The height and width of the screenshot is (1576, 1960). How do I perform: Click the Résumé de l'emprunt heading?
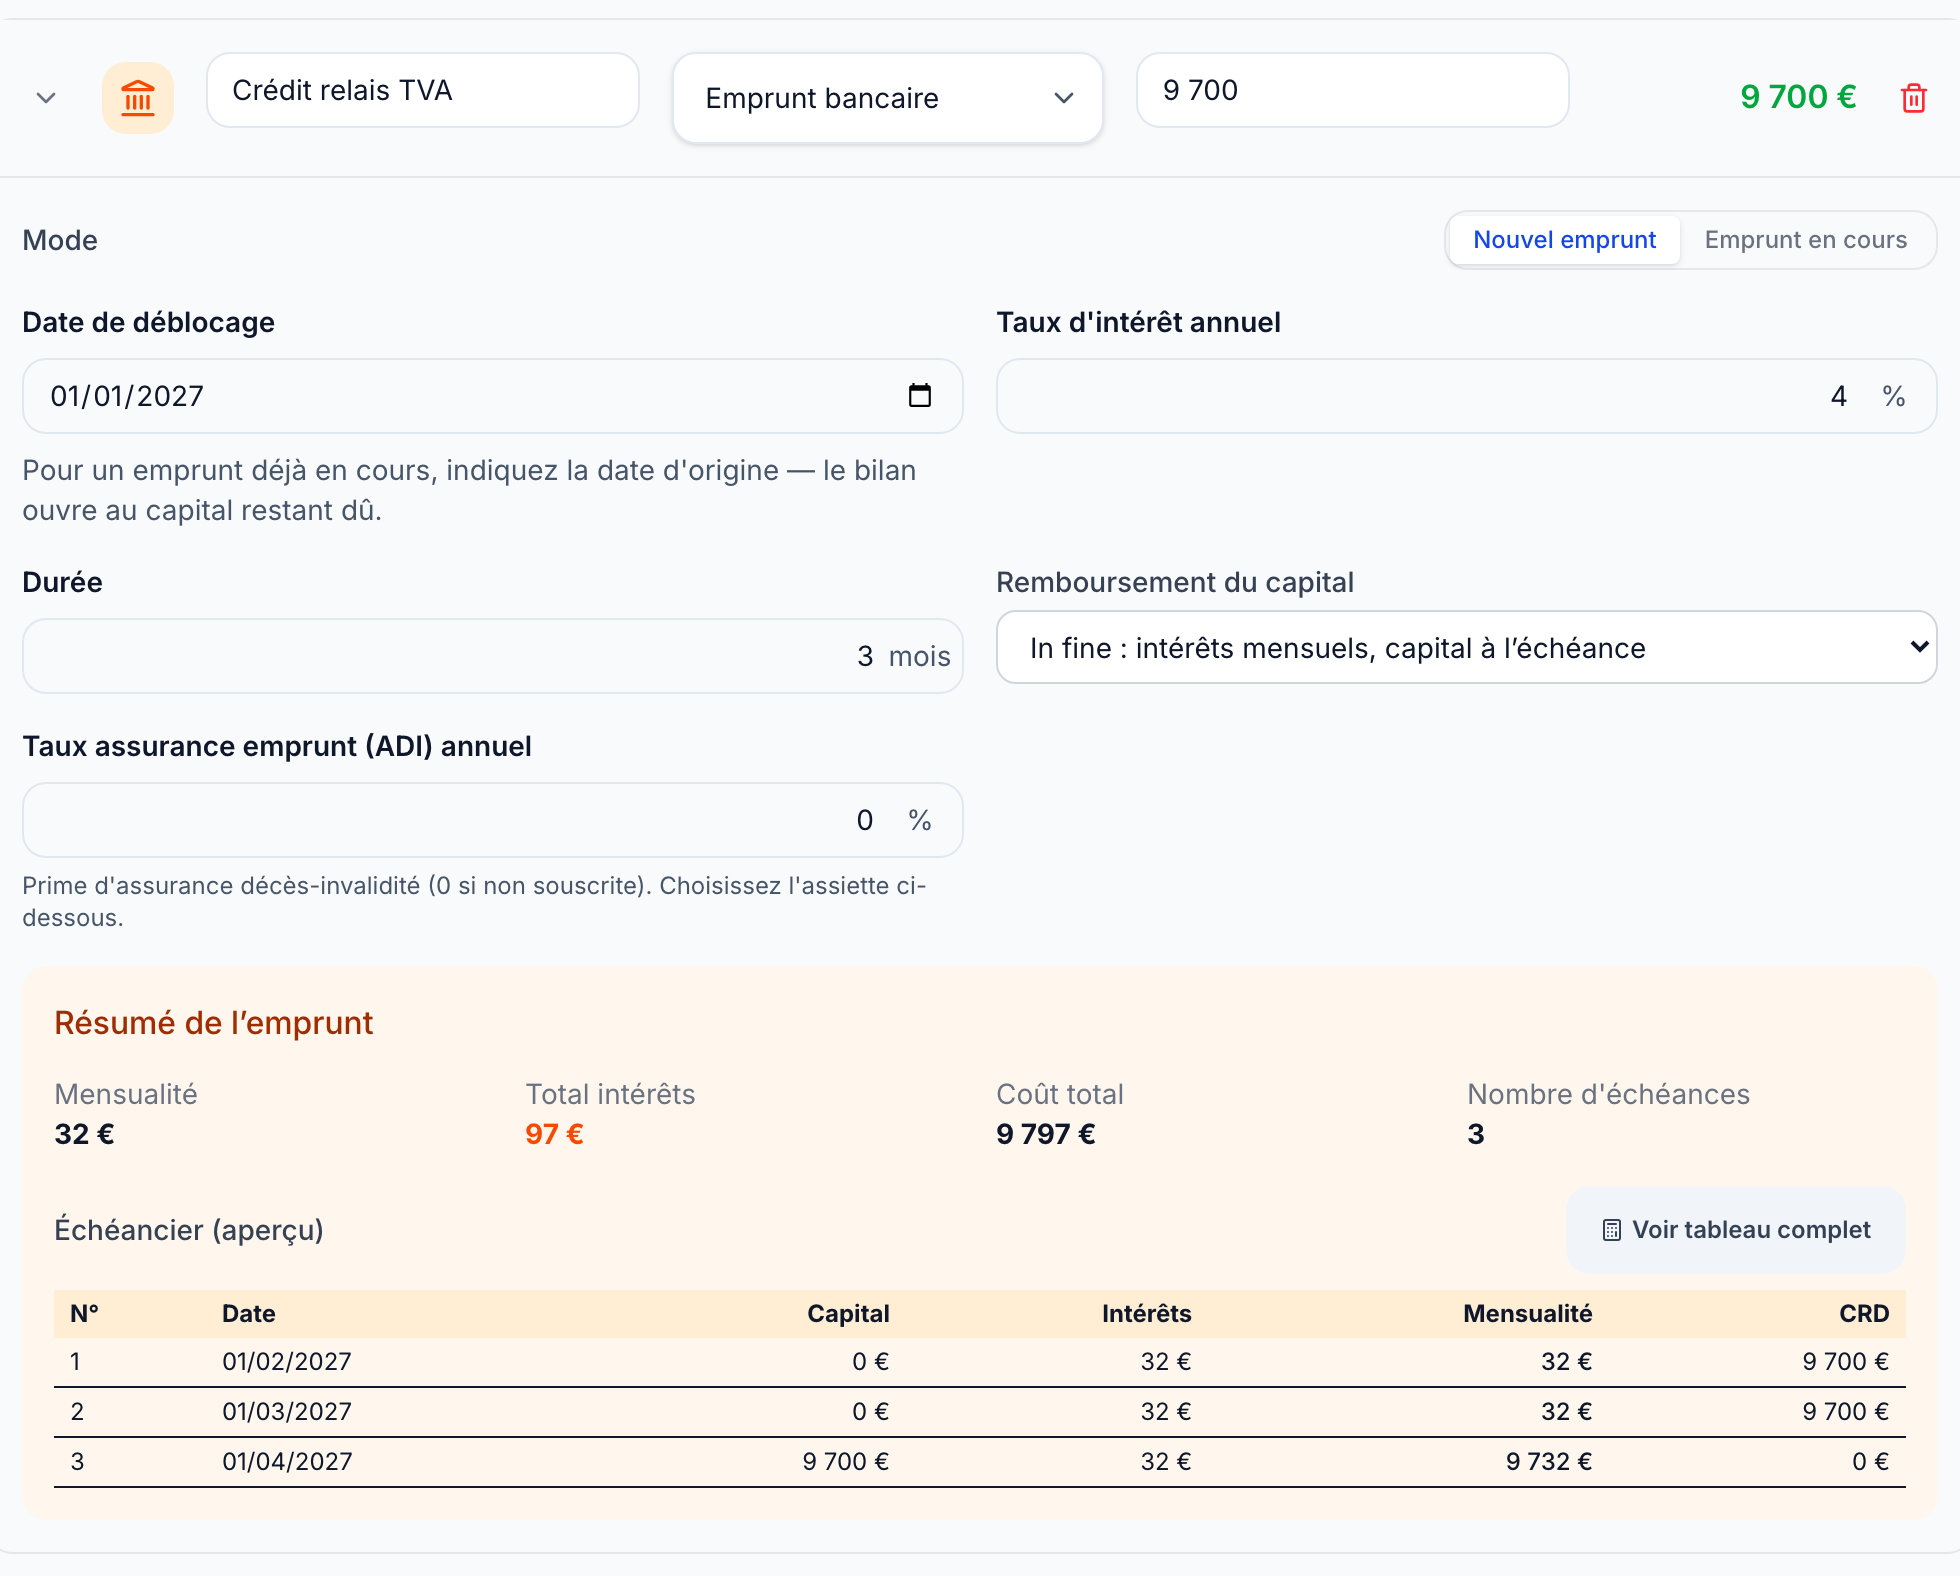pos(213,1023)
